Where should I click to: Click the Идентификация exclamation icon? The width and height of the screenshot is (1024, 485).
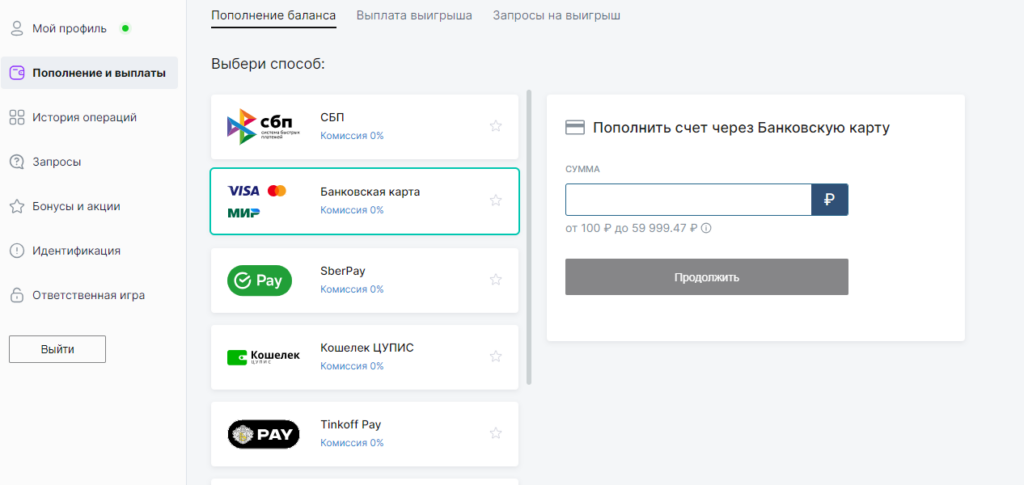[x=17, y=251]
